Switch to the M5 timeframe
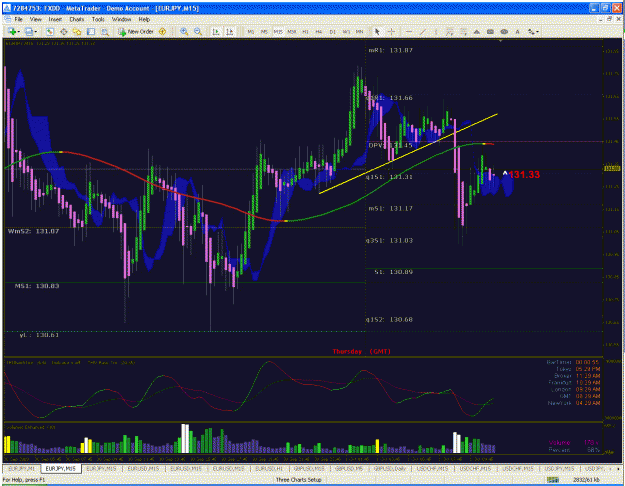 (x=264, y=31)
